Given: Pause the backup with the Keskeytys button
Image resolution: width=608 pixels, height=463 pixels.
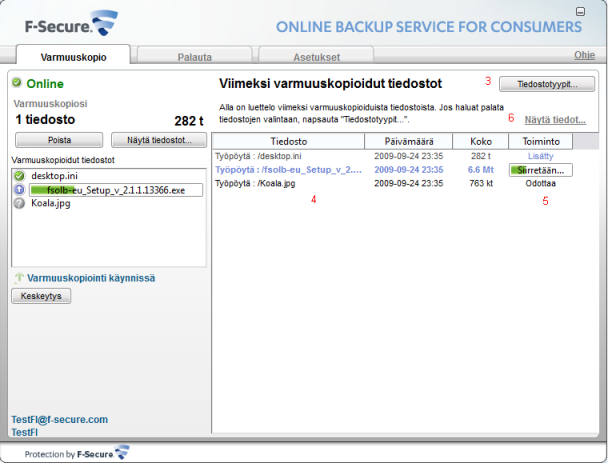Looking at the screenshot, I should (x=41, y=296).
